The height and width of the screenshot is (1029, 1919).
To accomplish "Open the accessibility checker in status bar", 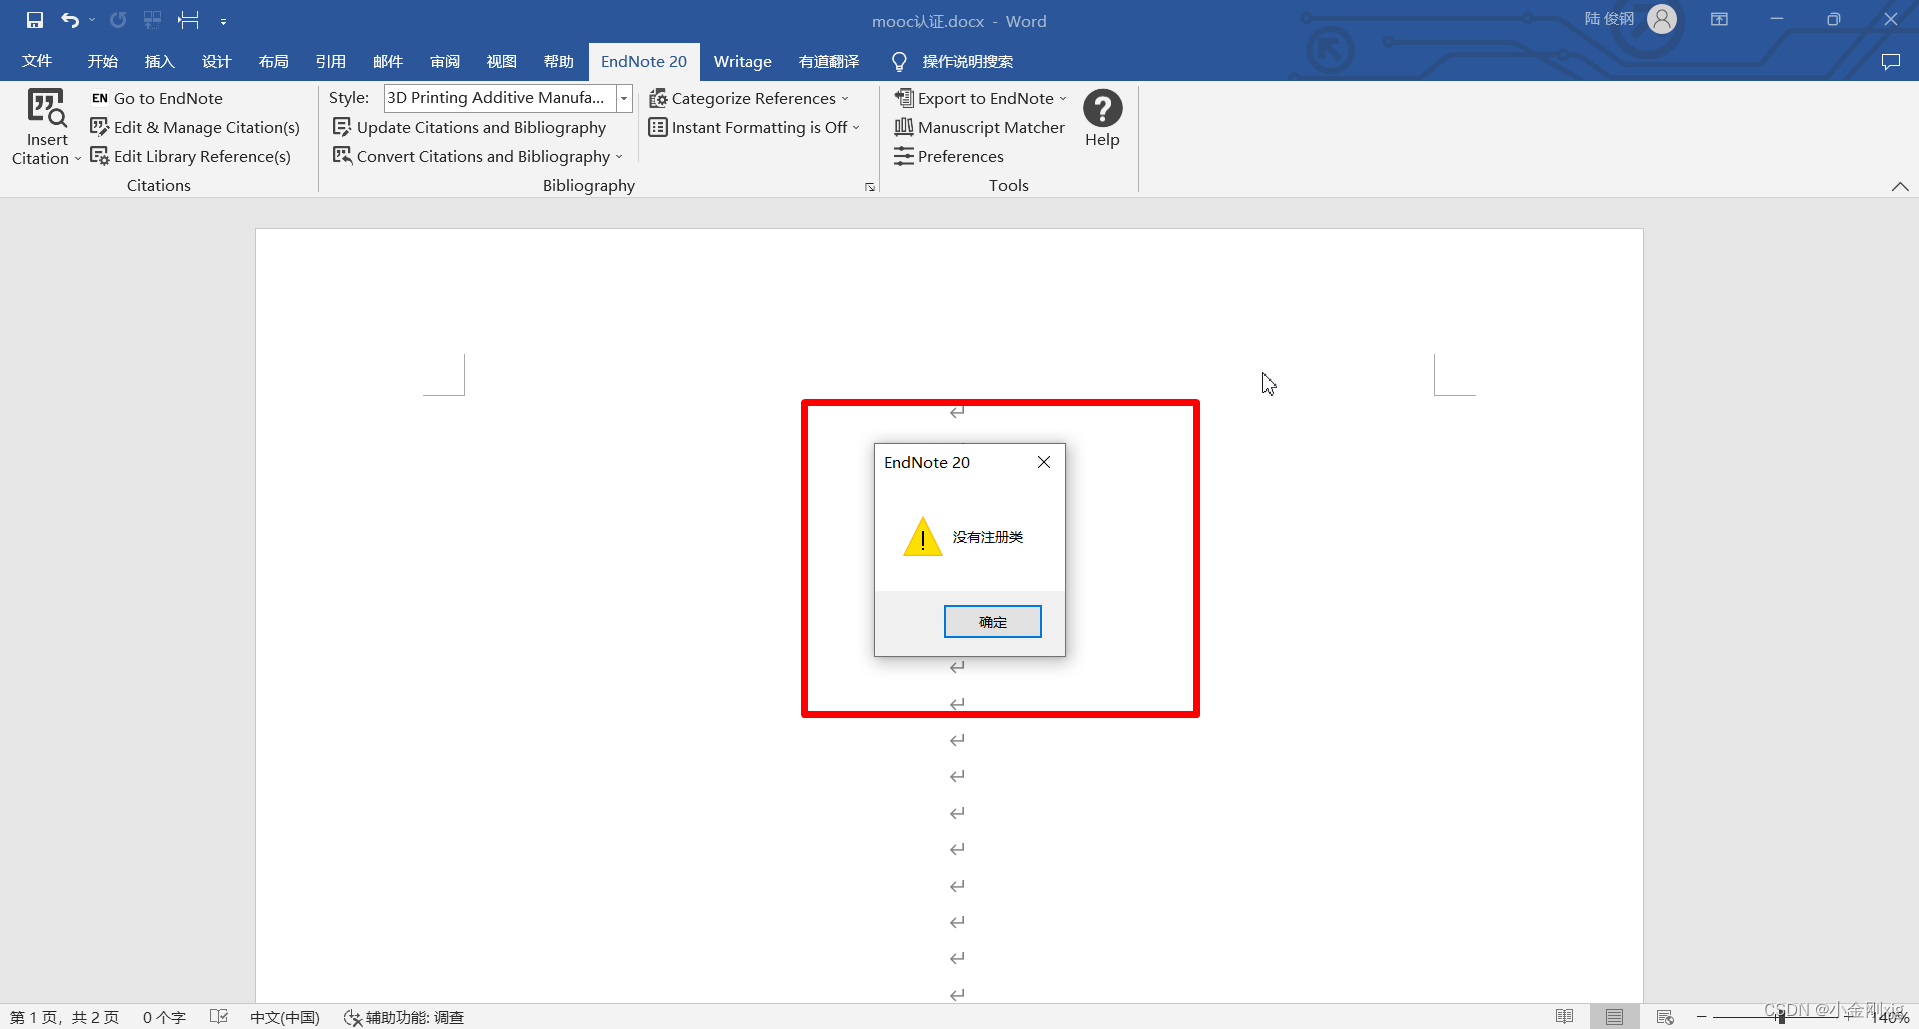I will click(x=404, y=1016).
